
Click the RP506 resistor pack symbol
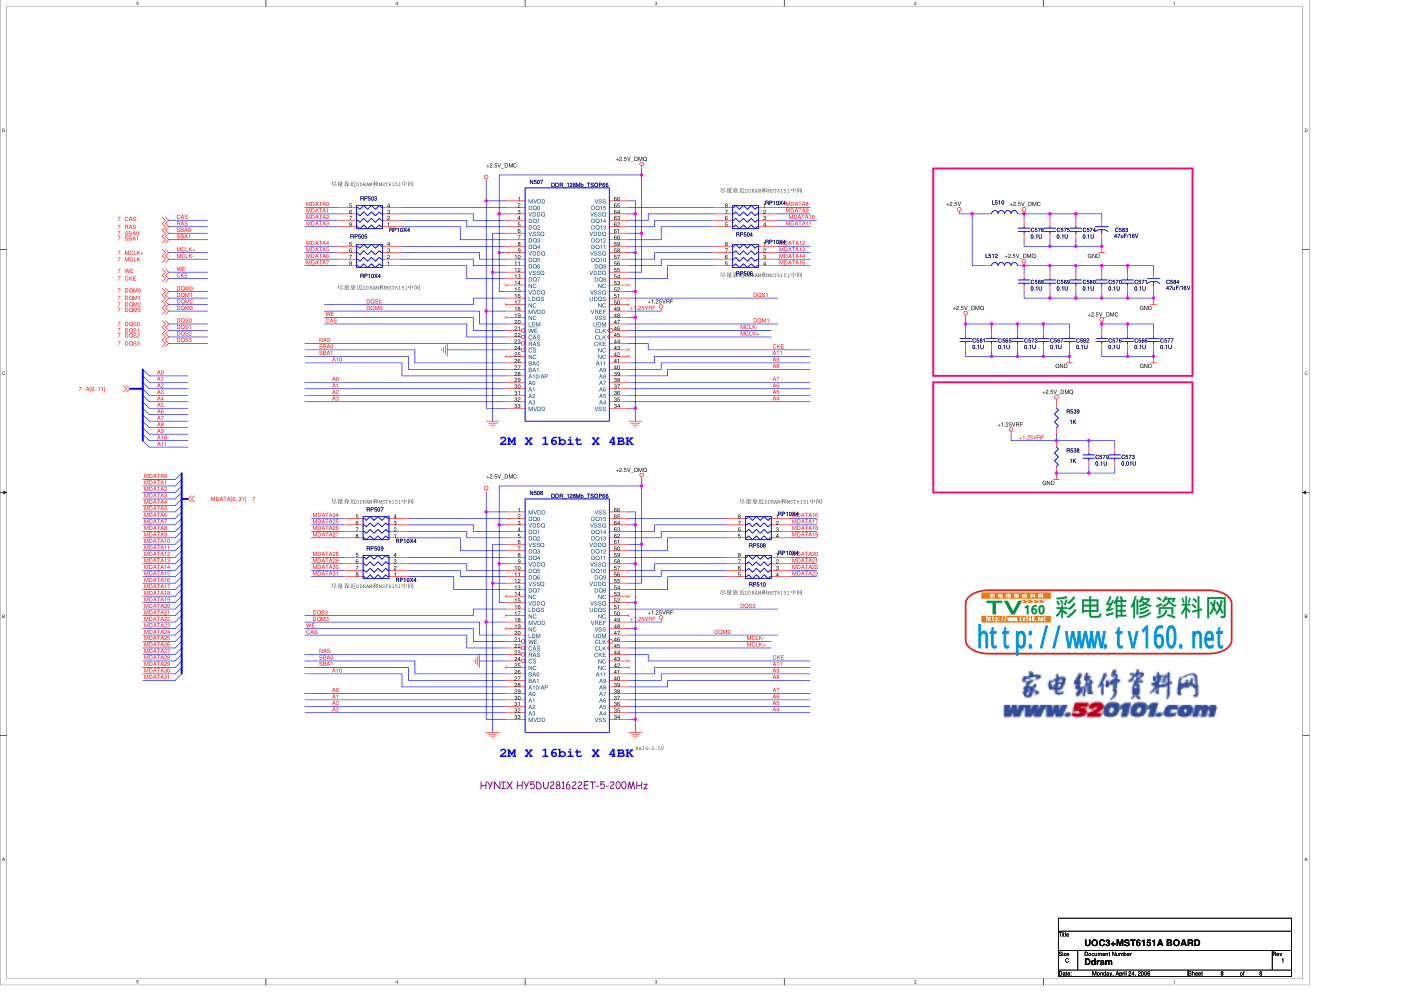click(745, 255)
